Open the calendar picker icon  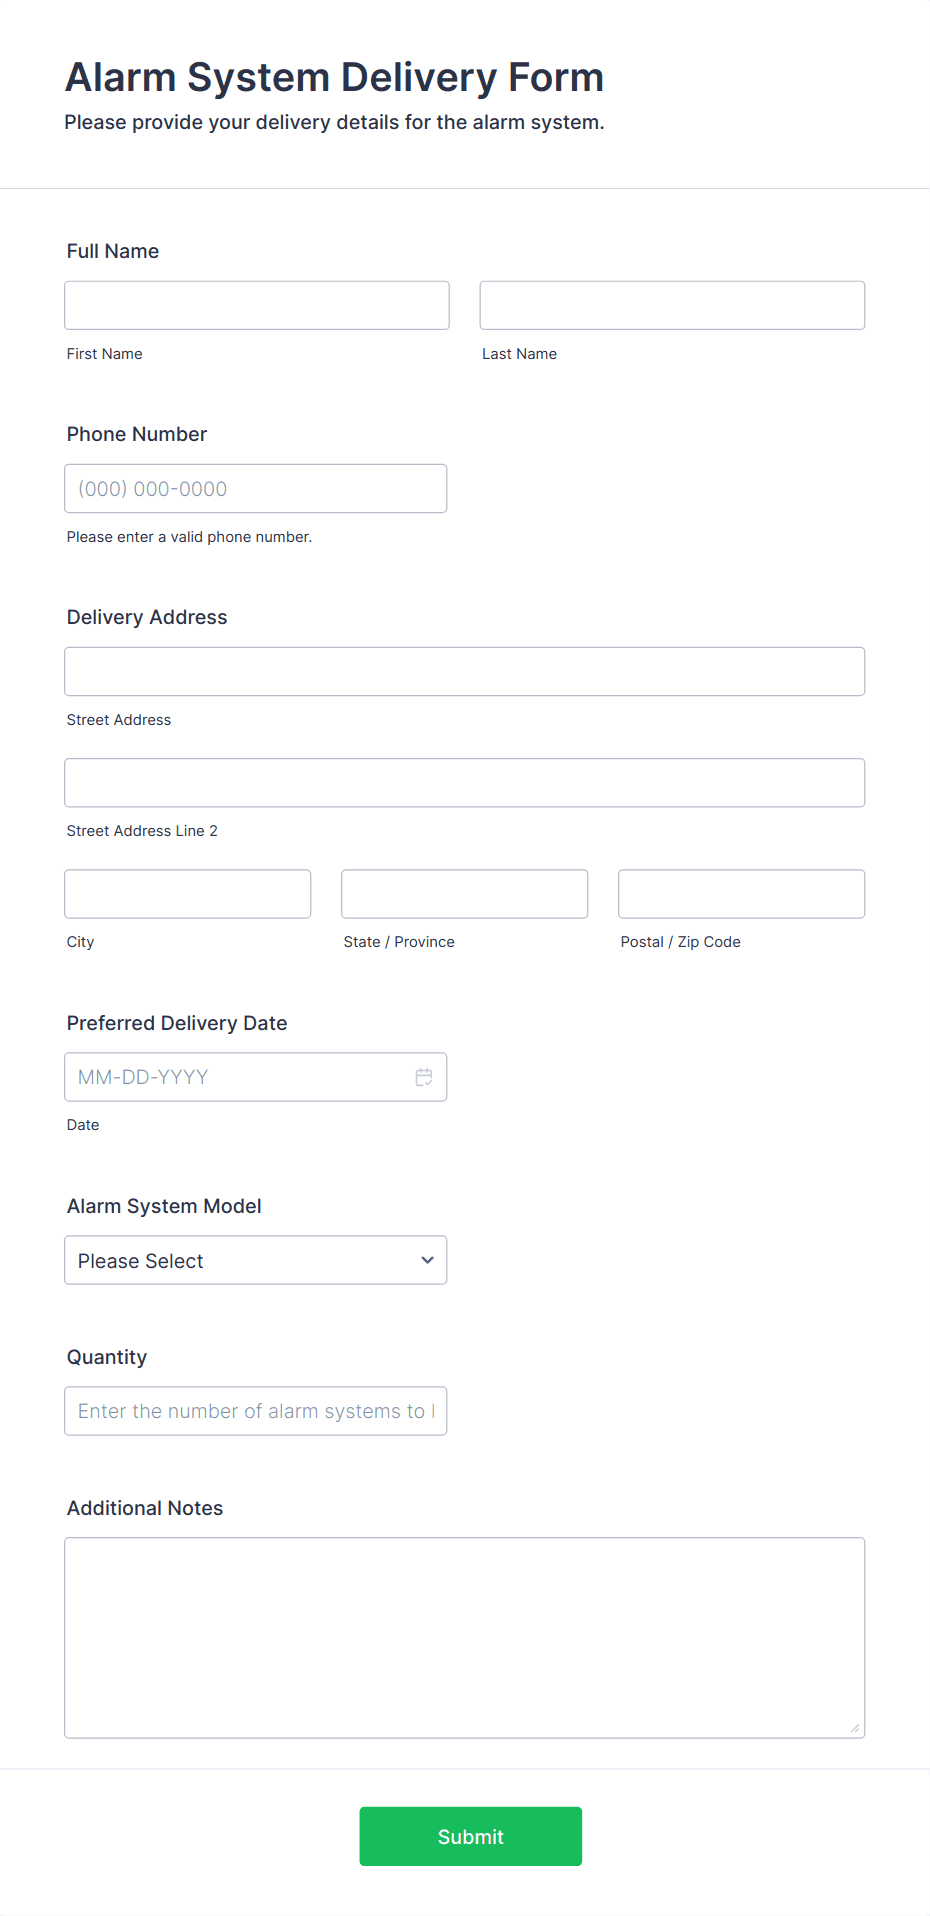click(424, 1077)
